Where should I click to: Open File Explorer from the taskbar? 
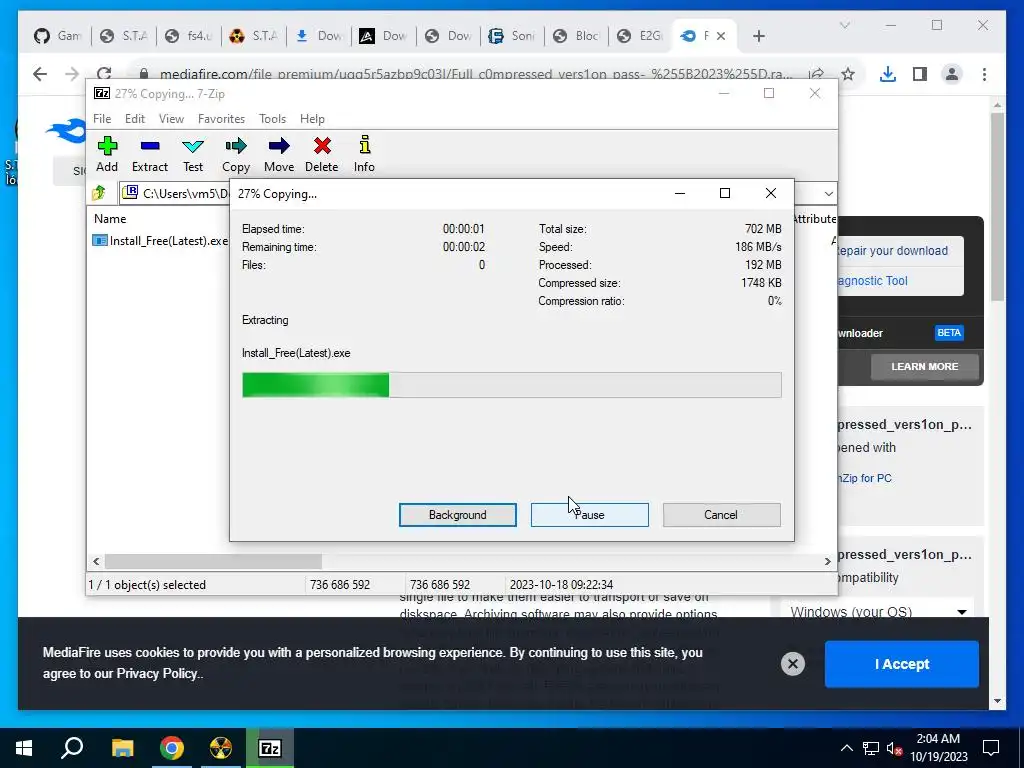pyautogui.click(x=122, y=748)
